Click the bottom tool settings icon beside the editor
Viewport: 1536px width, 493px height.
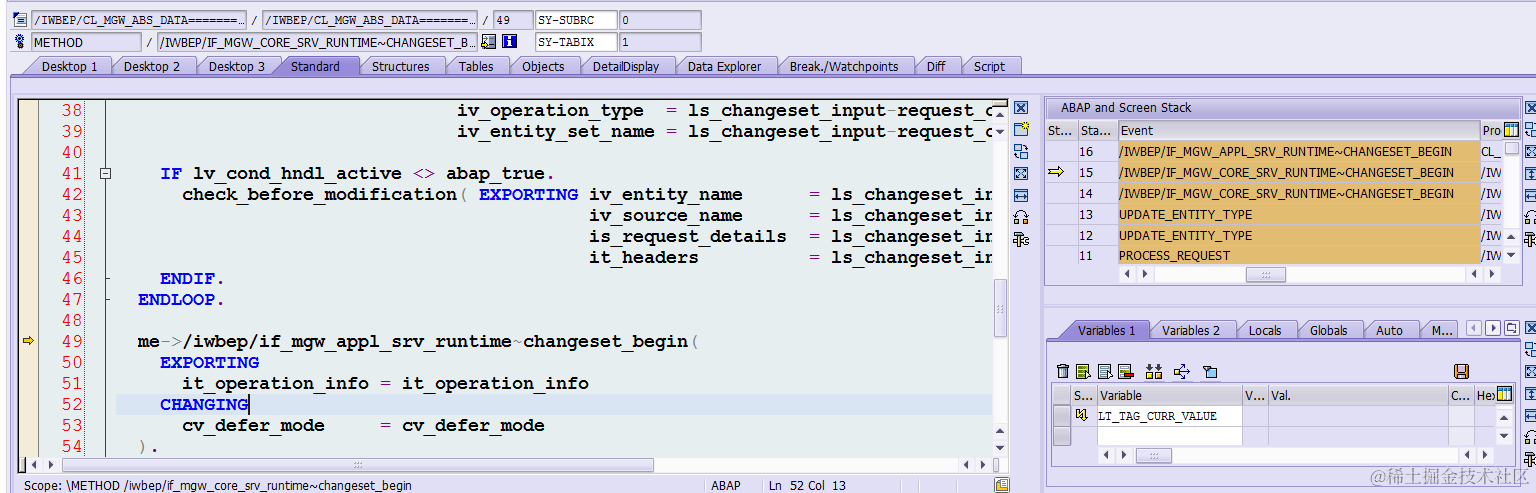(x=1021, y=239)
